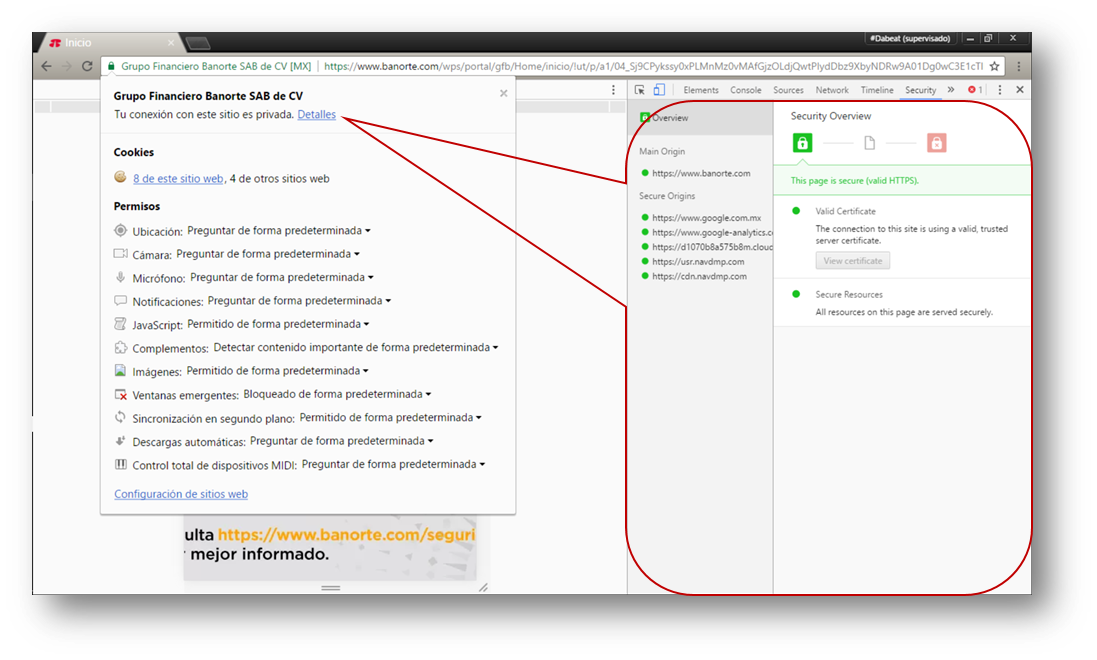
Task: Click the cookie icon under Cookies
Action: click(x=120, y=177)
